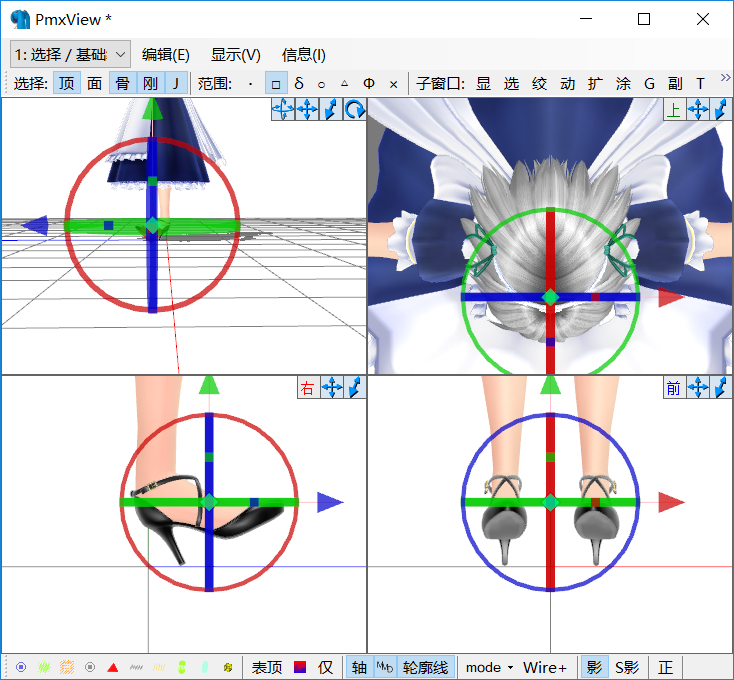Toggle vertex selection 顶
This screenshot has height=680, width=734.
coord(66,83)
